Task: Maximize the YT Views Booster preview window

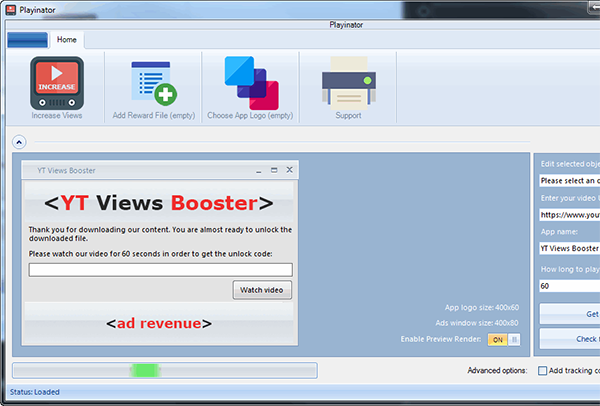Action: point(274,170)
